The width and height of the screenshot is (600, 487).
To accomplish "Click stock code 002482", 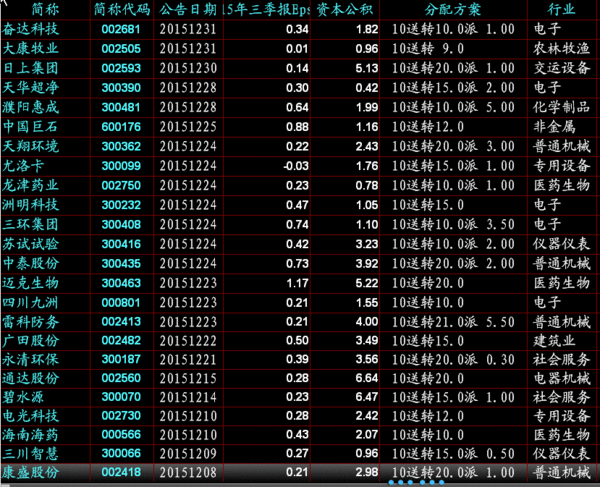I will [x=121, y=340].
